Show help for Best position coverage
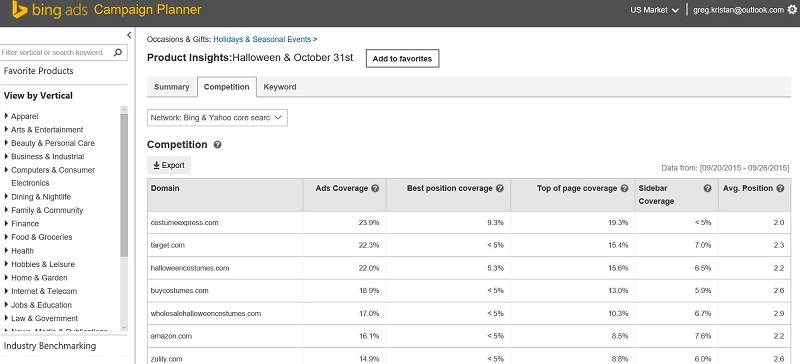Image resolution: width=800 pixels, height=364 pixels. tap(499, 188)
